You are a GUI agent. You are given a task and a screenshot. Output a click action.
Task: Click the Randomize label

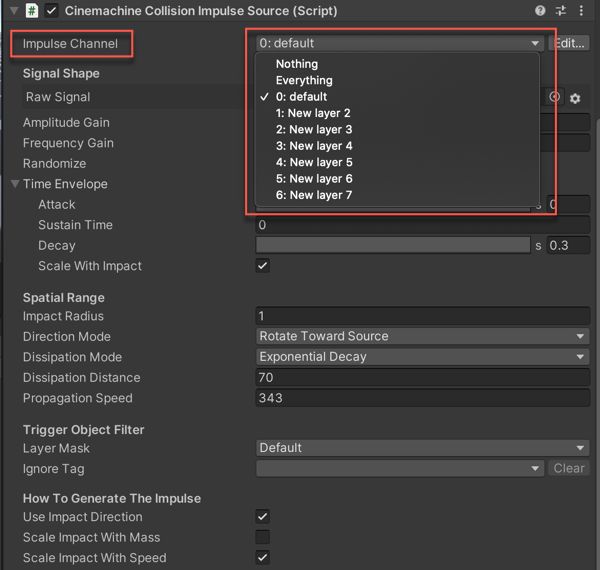(x=54, y=164)
